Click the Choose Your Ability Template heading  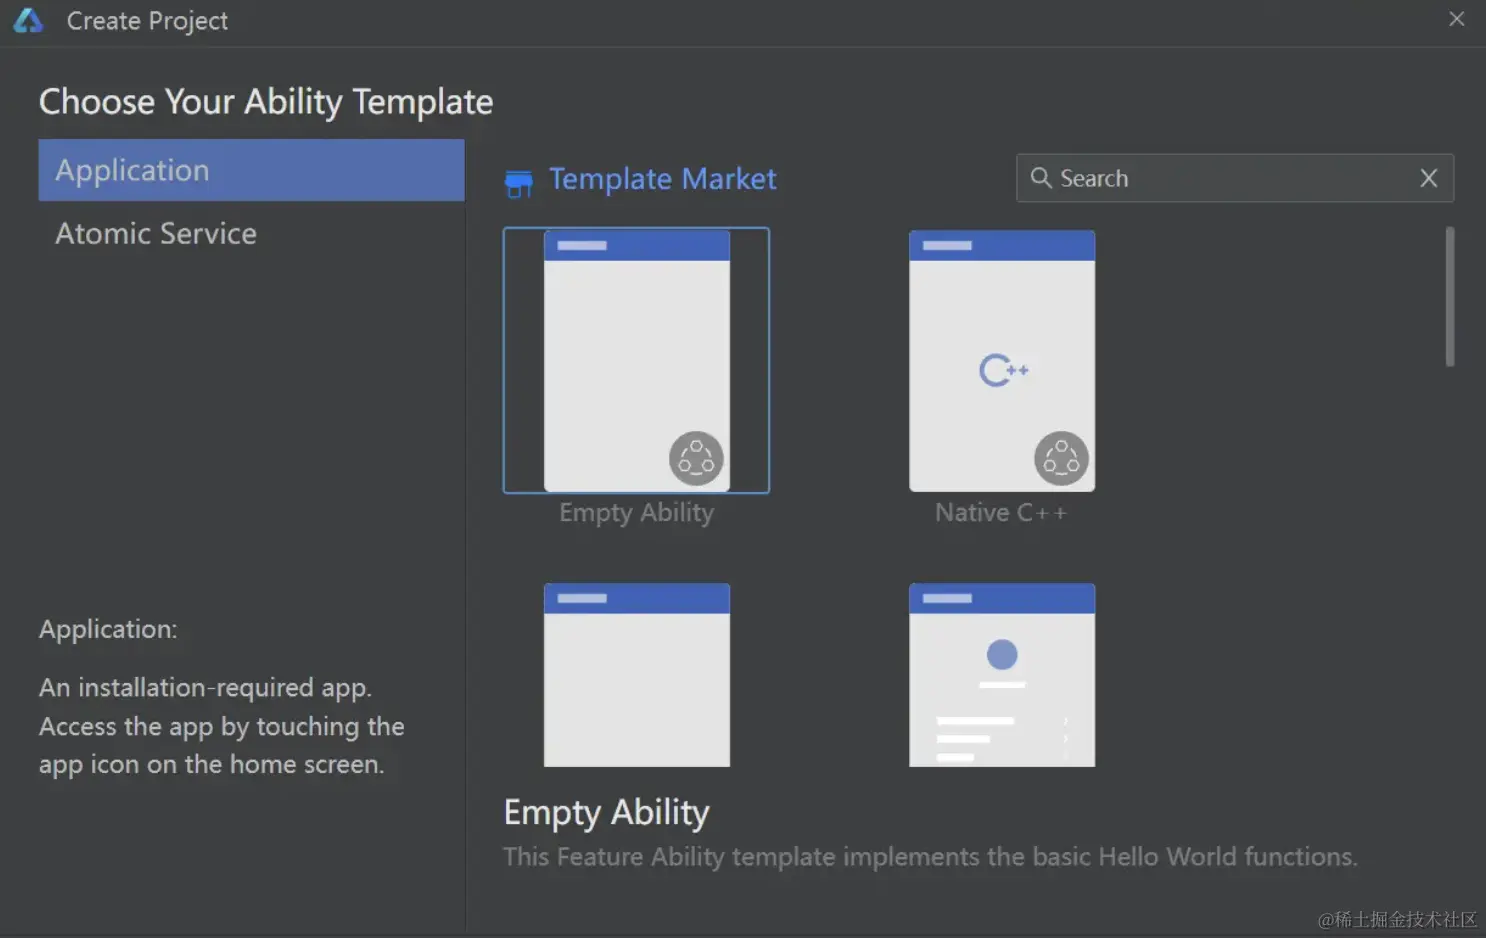pos(266,102)
